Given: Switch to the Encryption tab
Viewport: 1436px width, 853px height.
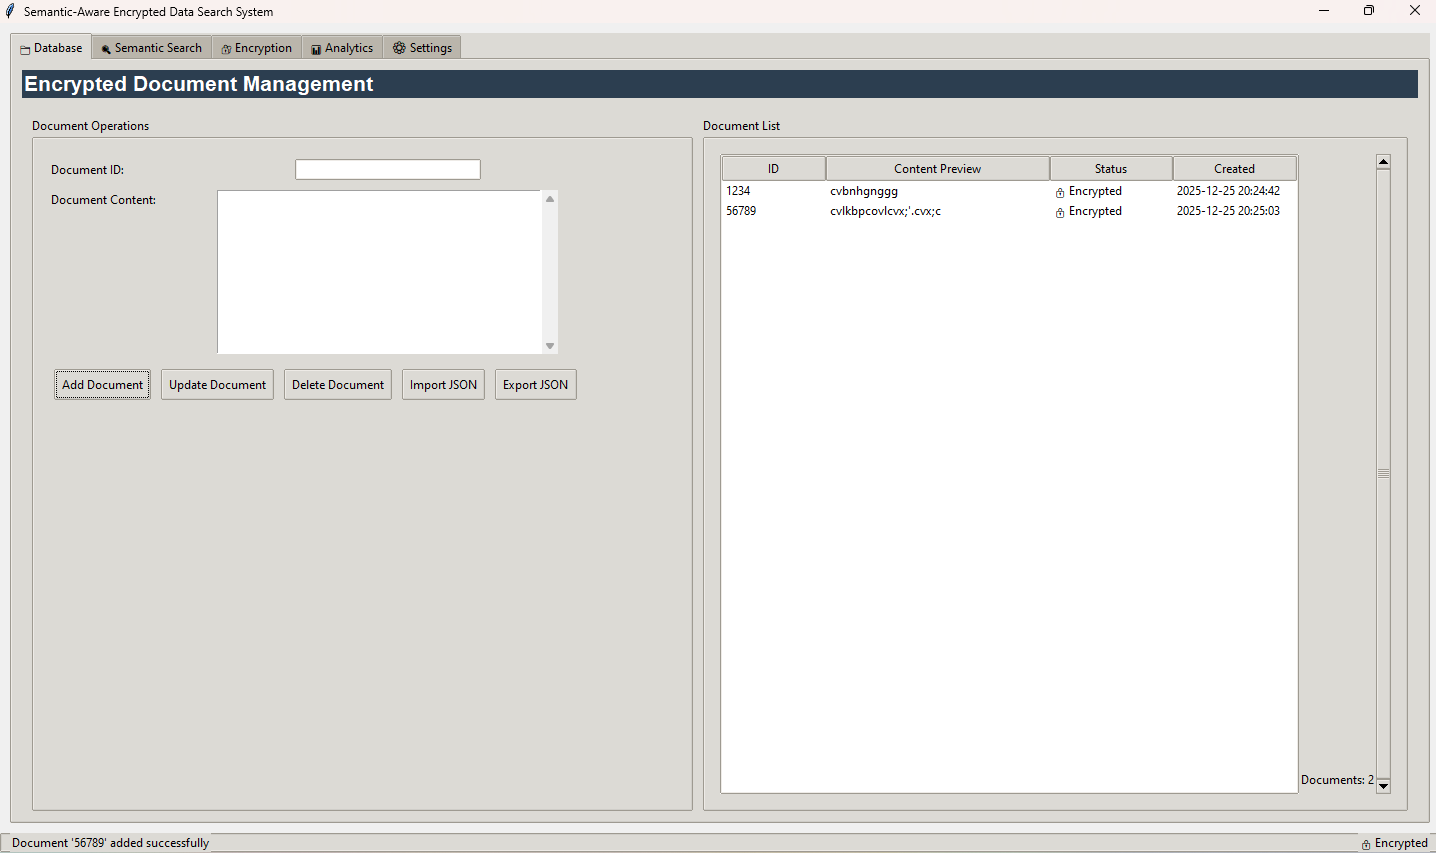Looking at the screenshot, I should 257,48.
